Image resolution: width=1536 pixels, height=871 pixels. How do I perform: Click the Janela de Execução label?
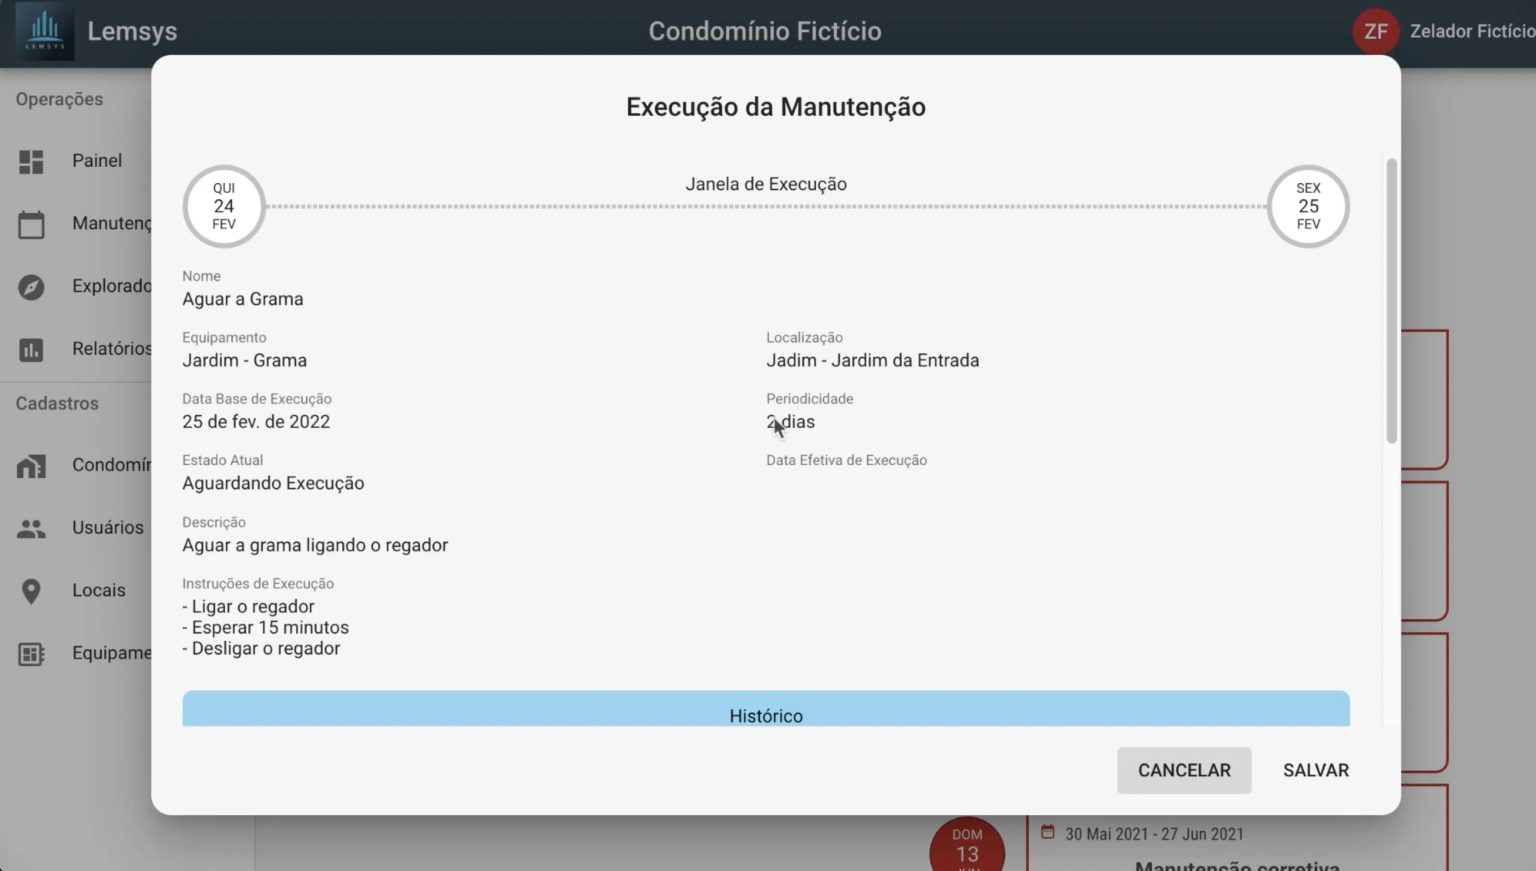point(766,184)
